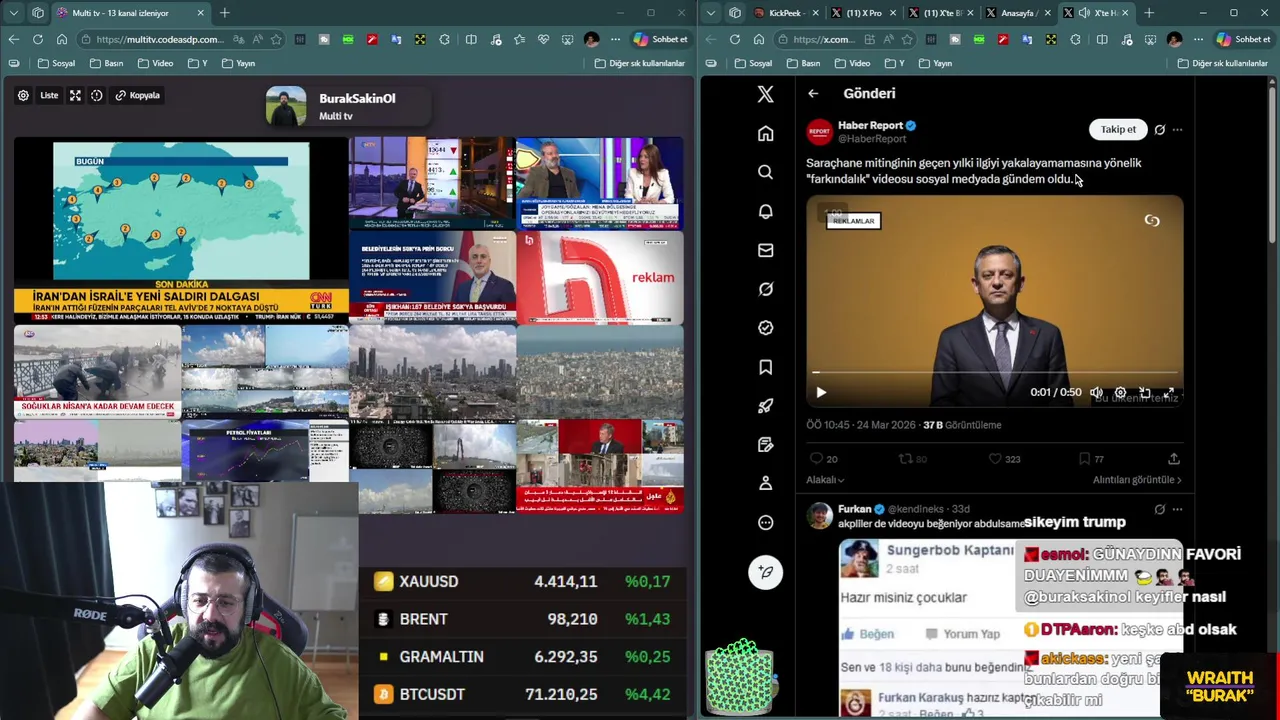Click X compose post button

(x=765, y=571)
